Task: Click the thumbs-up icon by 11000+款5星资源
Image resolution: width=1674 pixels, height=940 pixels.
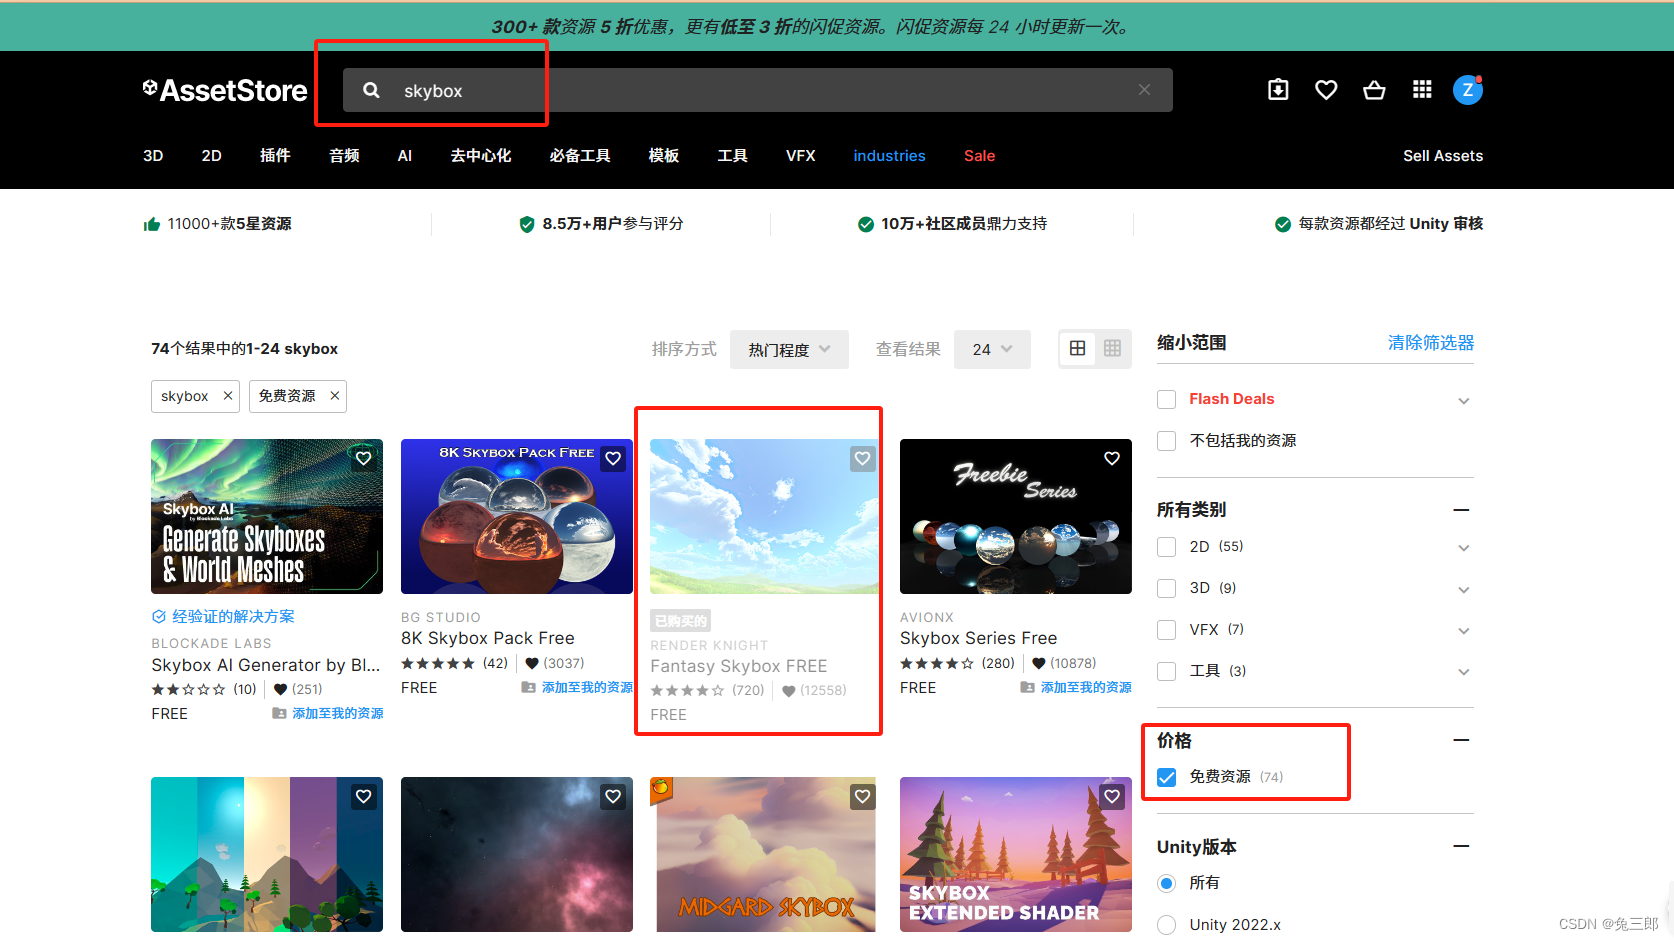Action: [152, 224]
